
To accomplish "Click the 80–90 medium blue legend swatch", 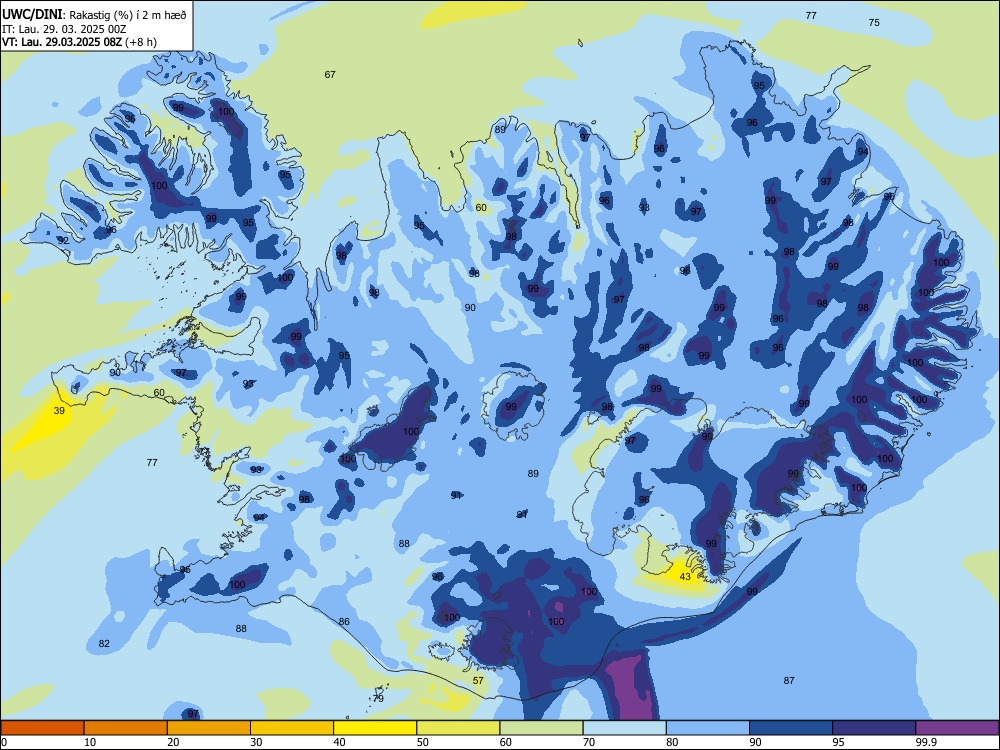I will [708, 728].
